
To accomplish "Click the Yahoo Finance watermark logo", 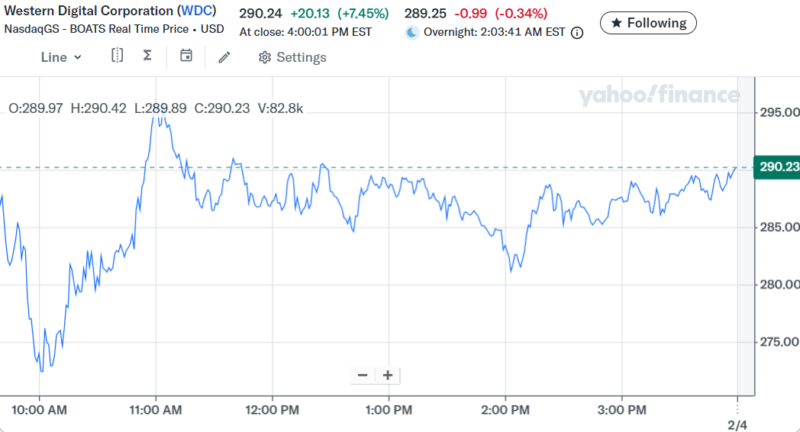I will [658, 96].
